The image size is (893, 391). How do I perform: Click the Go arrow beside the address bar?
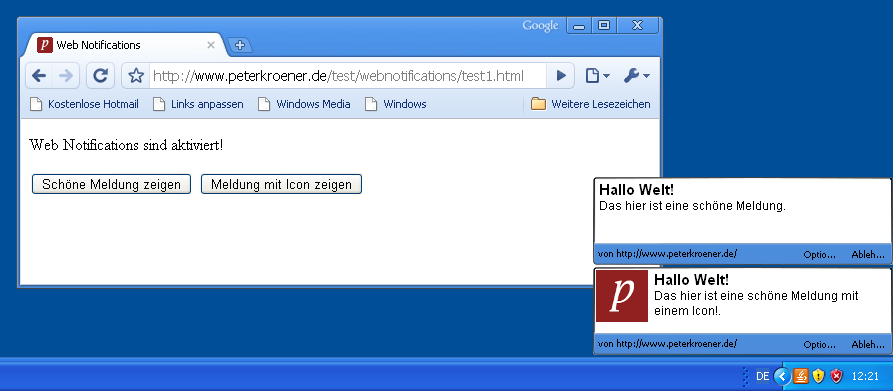[561, 76]
